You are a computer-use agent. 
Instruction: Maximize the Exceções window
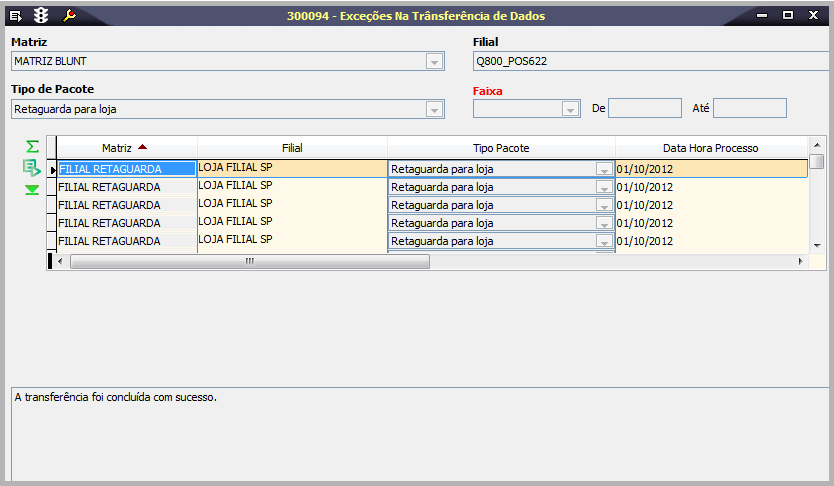pos(788,15)
